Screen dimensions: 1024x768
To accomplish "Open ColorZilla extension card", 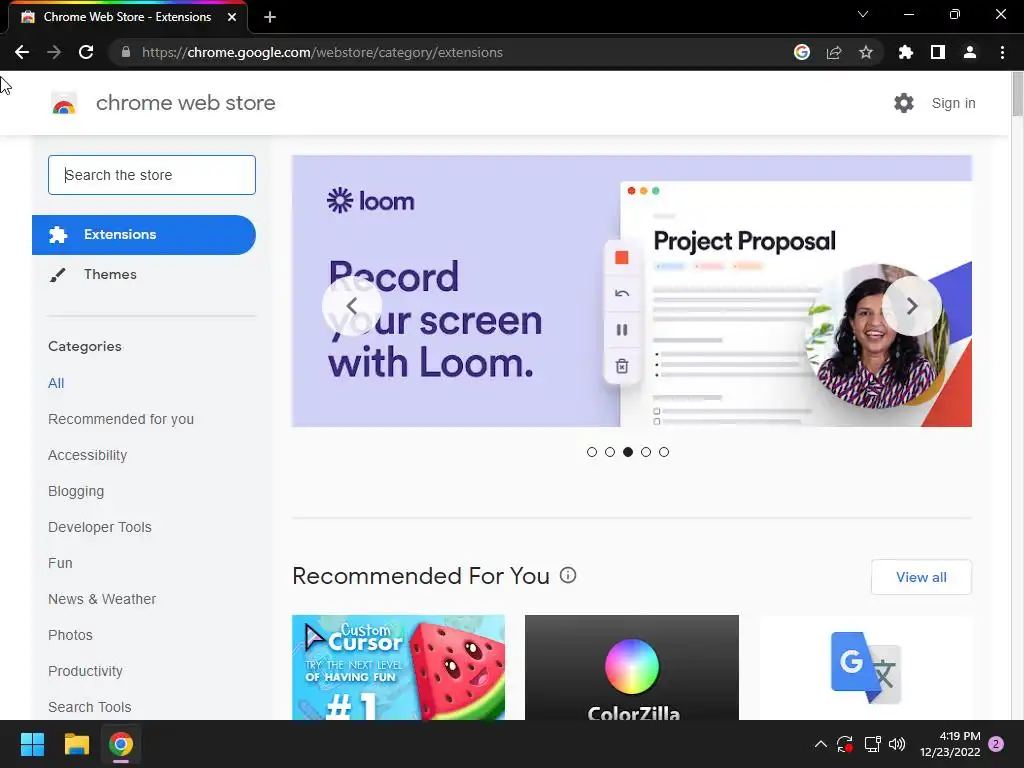I will (632, 667).
